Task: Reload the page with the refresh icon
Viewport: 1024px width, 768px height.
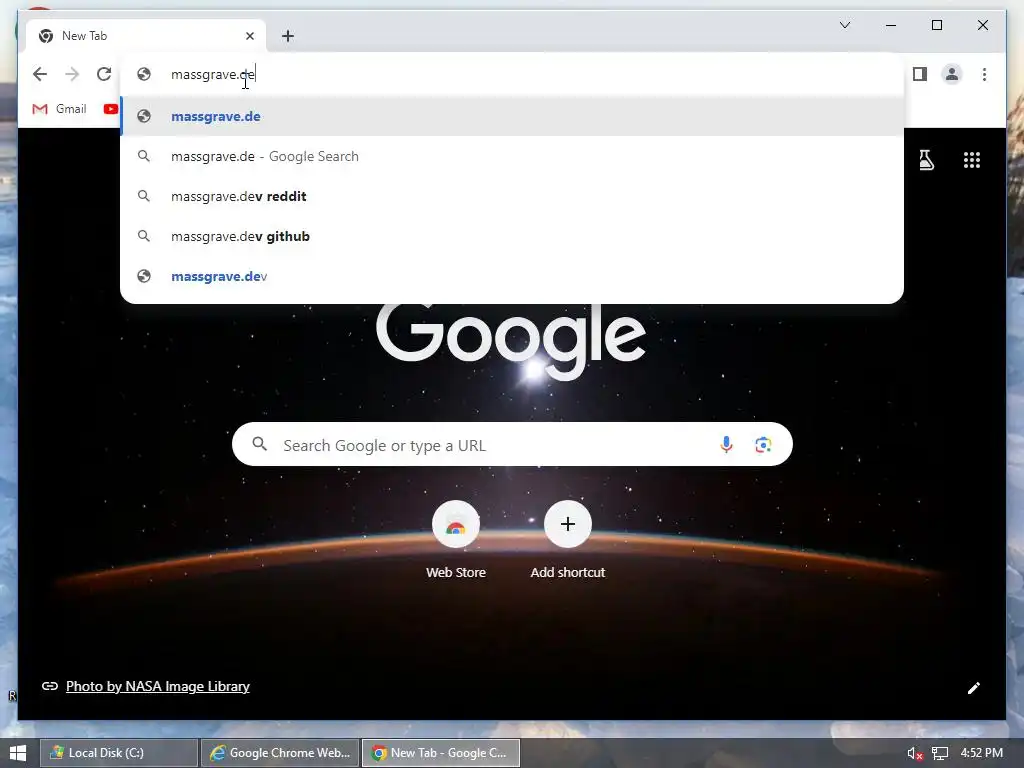Action: coord(104,74)
